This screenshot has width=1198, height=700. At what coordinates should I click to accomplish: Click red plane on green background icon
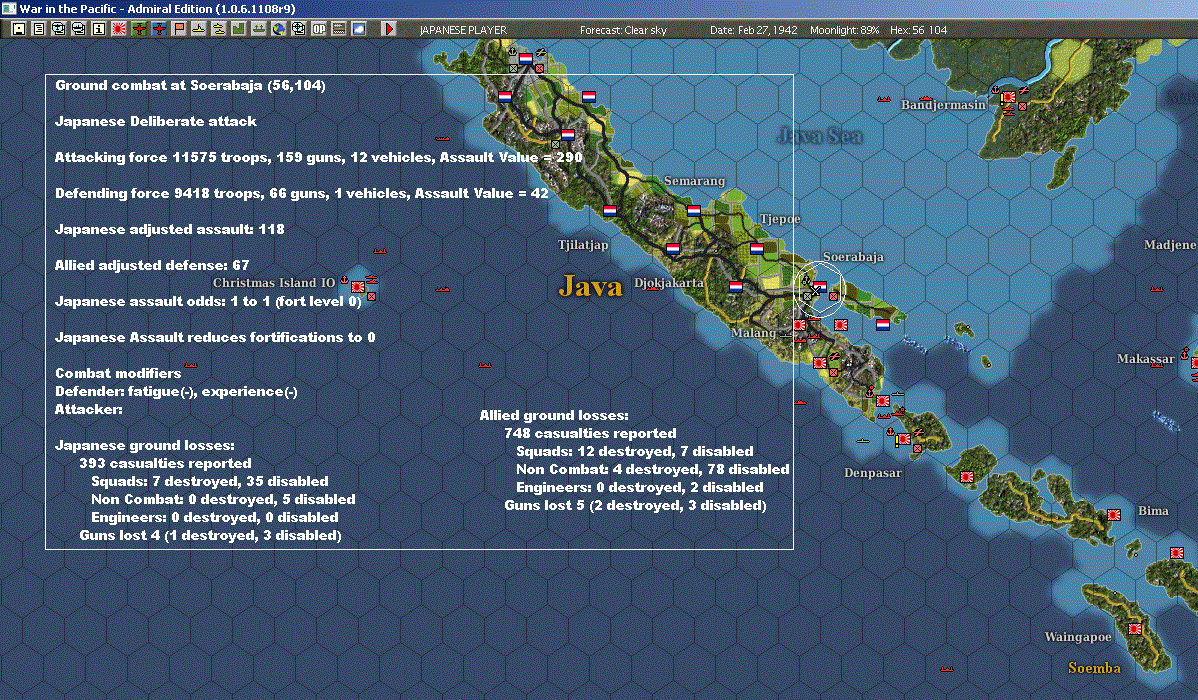(139, 29)
